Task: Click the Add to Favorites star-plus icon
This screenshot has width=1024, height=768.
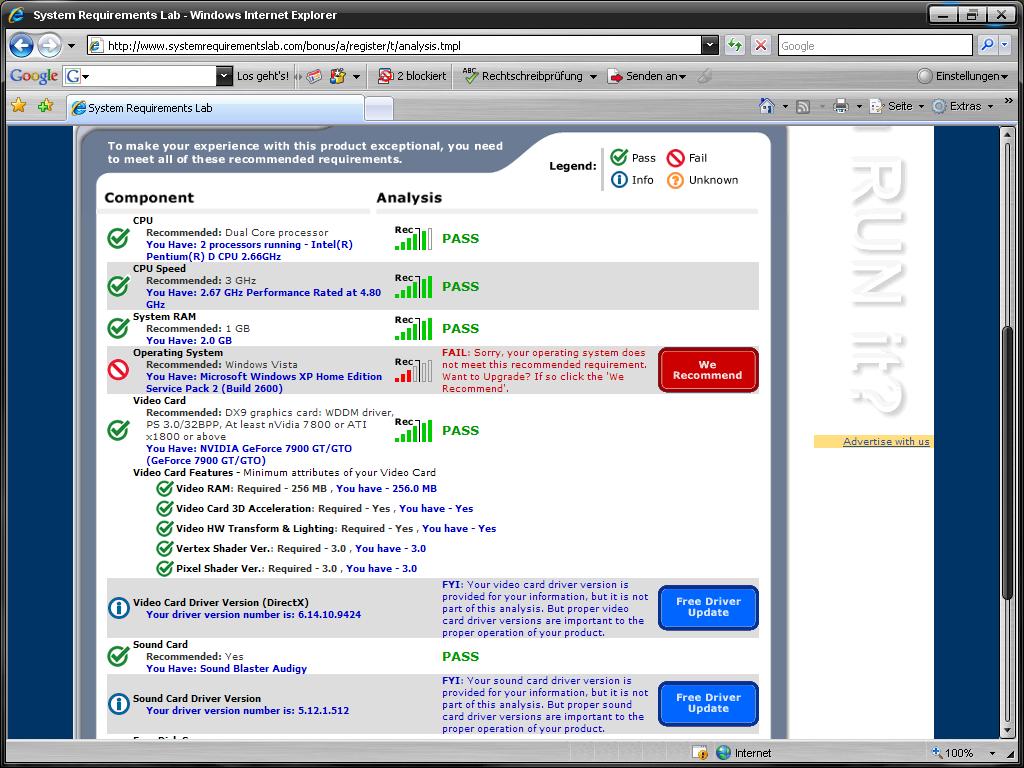Action: [46, 105]
